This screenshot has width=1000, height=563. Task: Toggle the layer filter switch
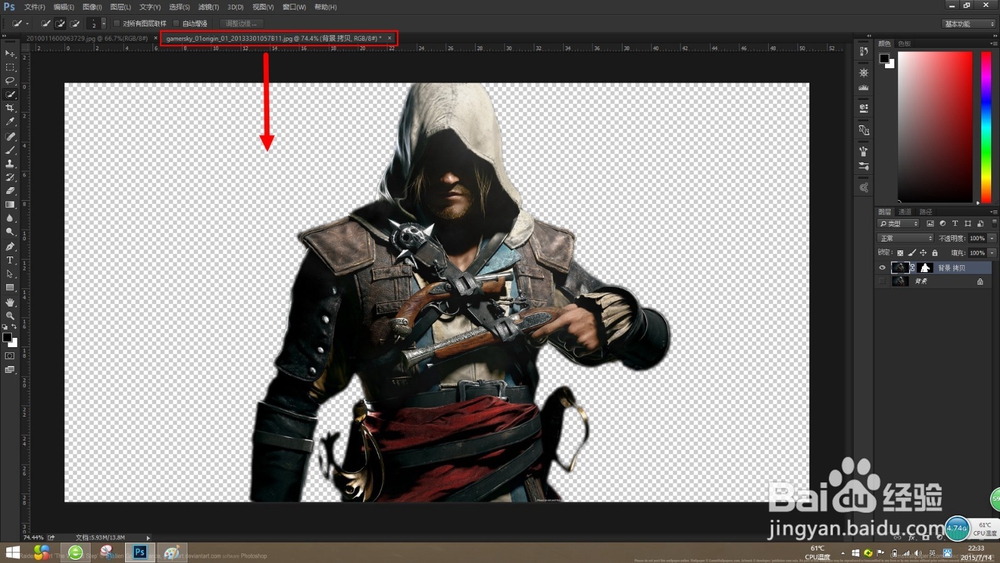tap(994, 224)
